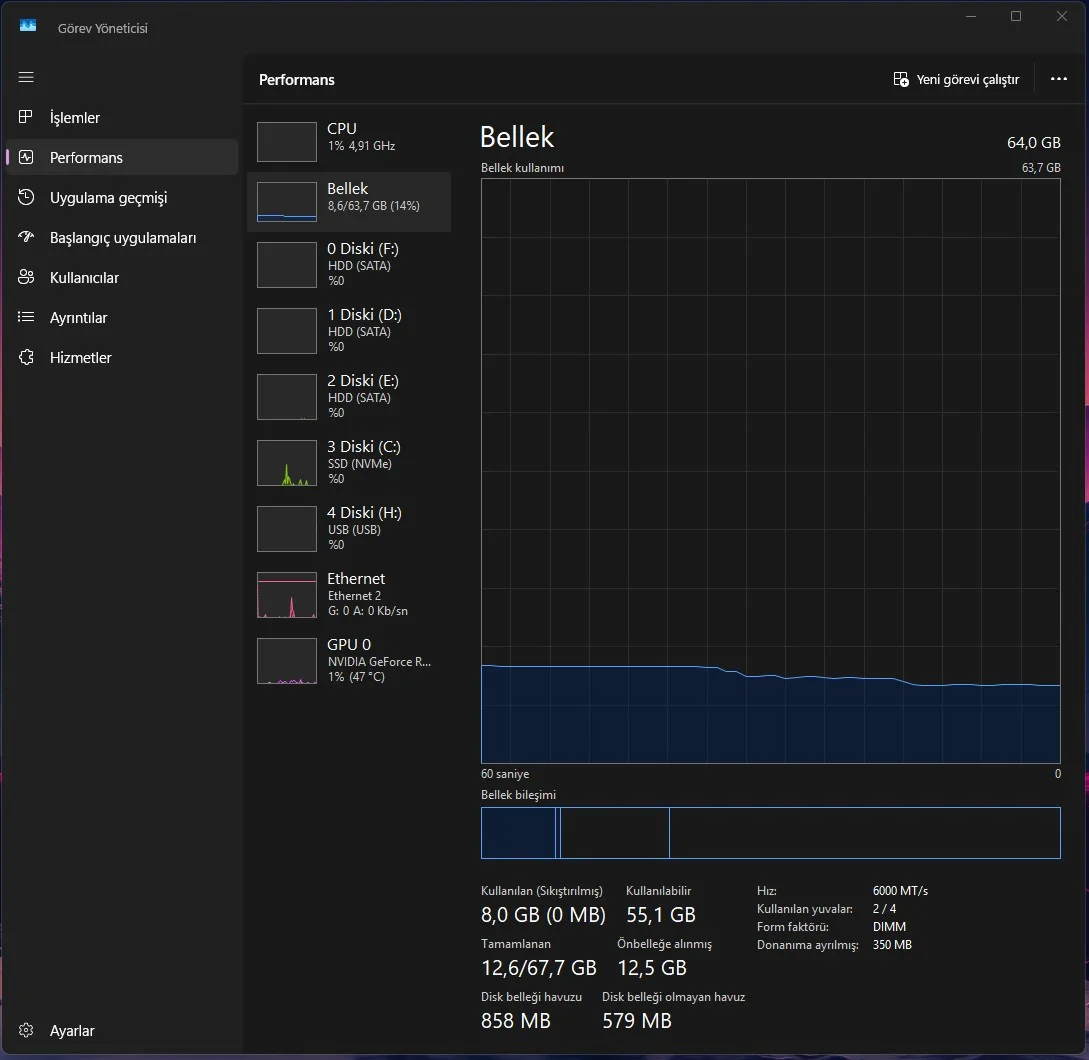Select GPU 0 NVIDIA GeForce entry
The image size is (1089, 1060).
click(x=348, y=660)
